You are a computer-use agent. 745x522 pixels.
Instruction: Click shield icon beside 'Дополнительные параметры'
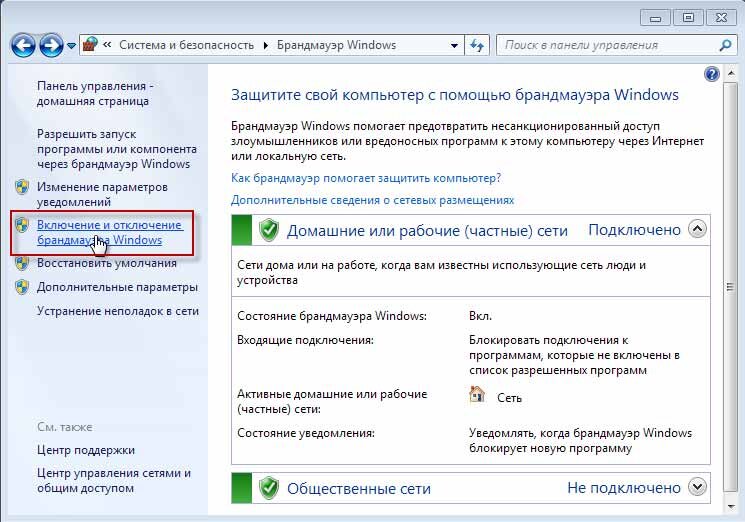tap(22, 287)
